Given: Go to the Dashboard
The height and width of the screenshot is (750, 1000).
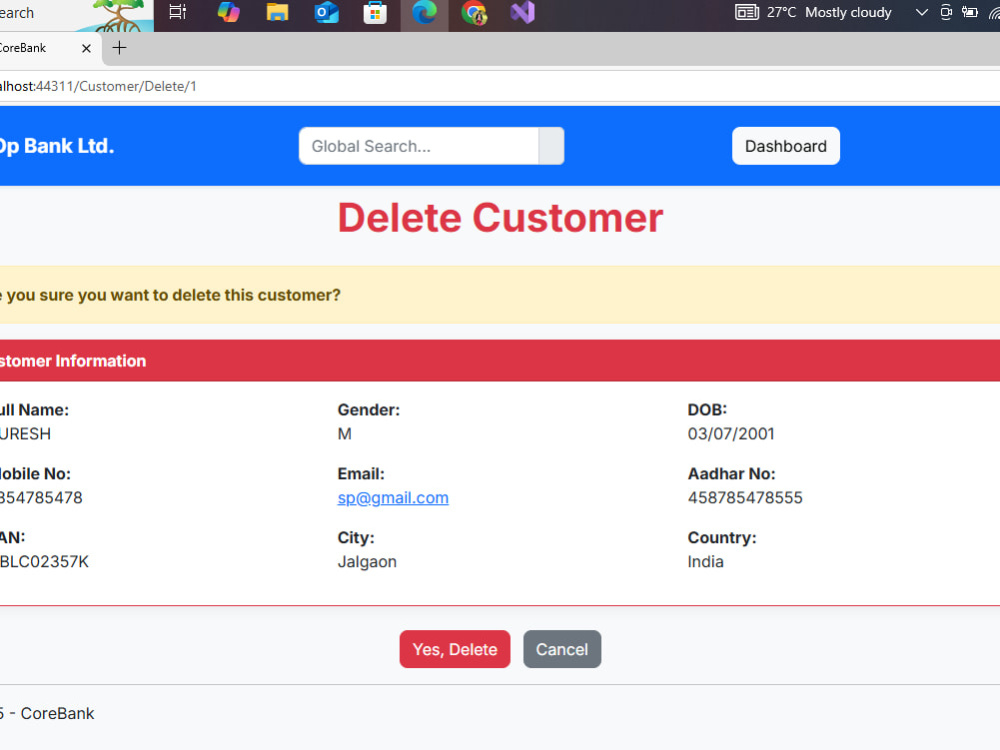Looking at the screenshot, I should tap(786, 146).
